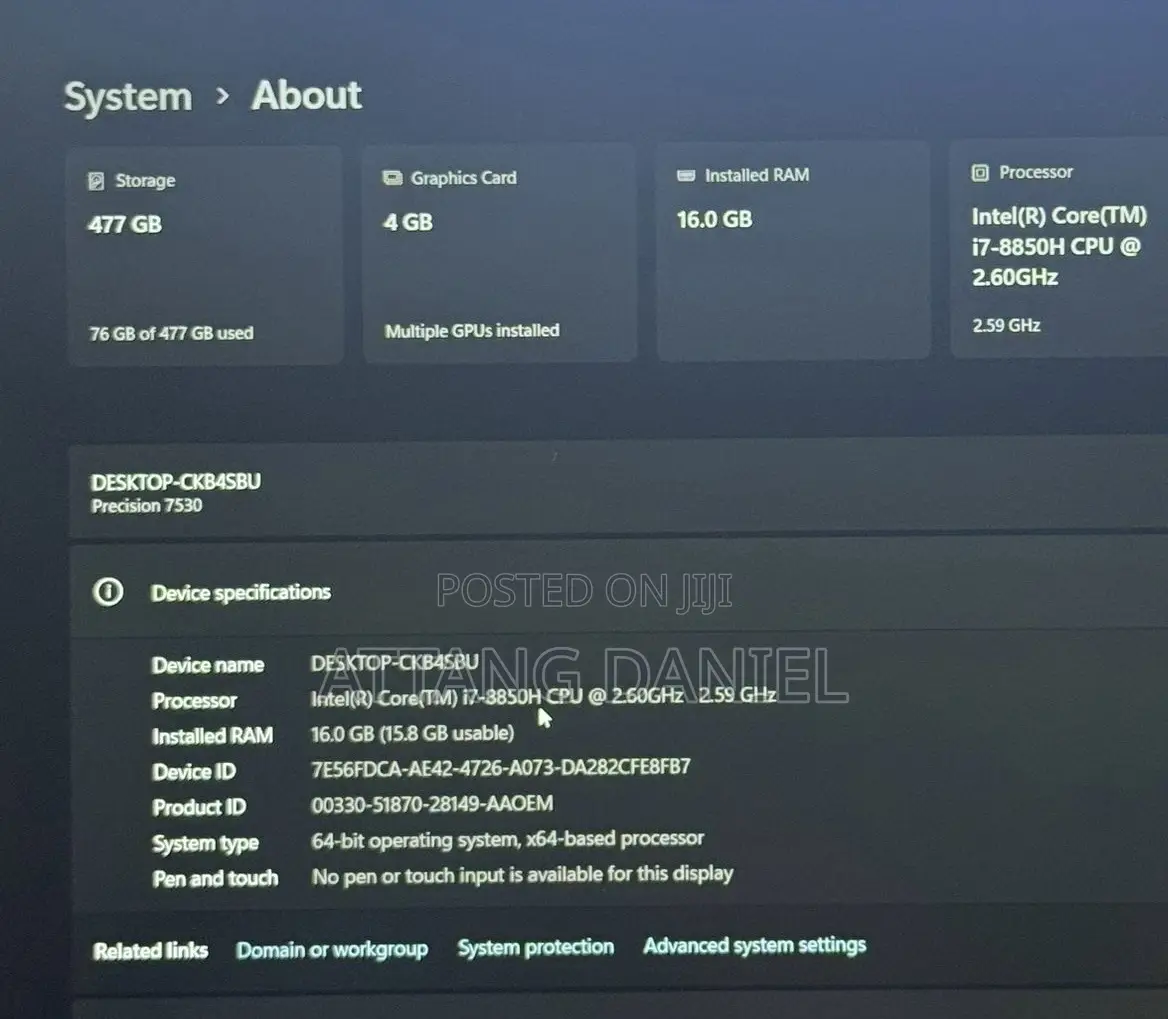The image size is (1168, 1019).
Task: Click 'Multiple GPUs installed' text
Action: coord(472,330)
